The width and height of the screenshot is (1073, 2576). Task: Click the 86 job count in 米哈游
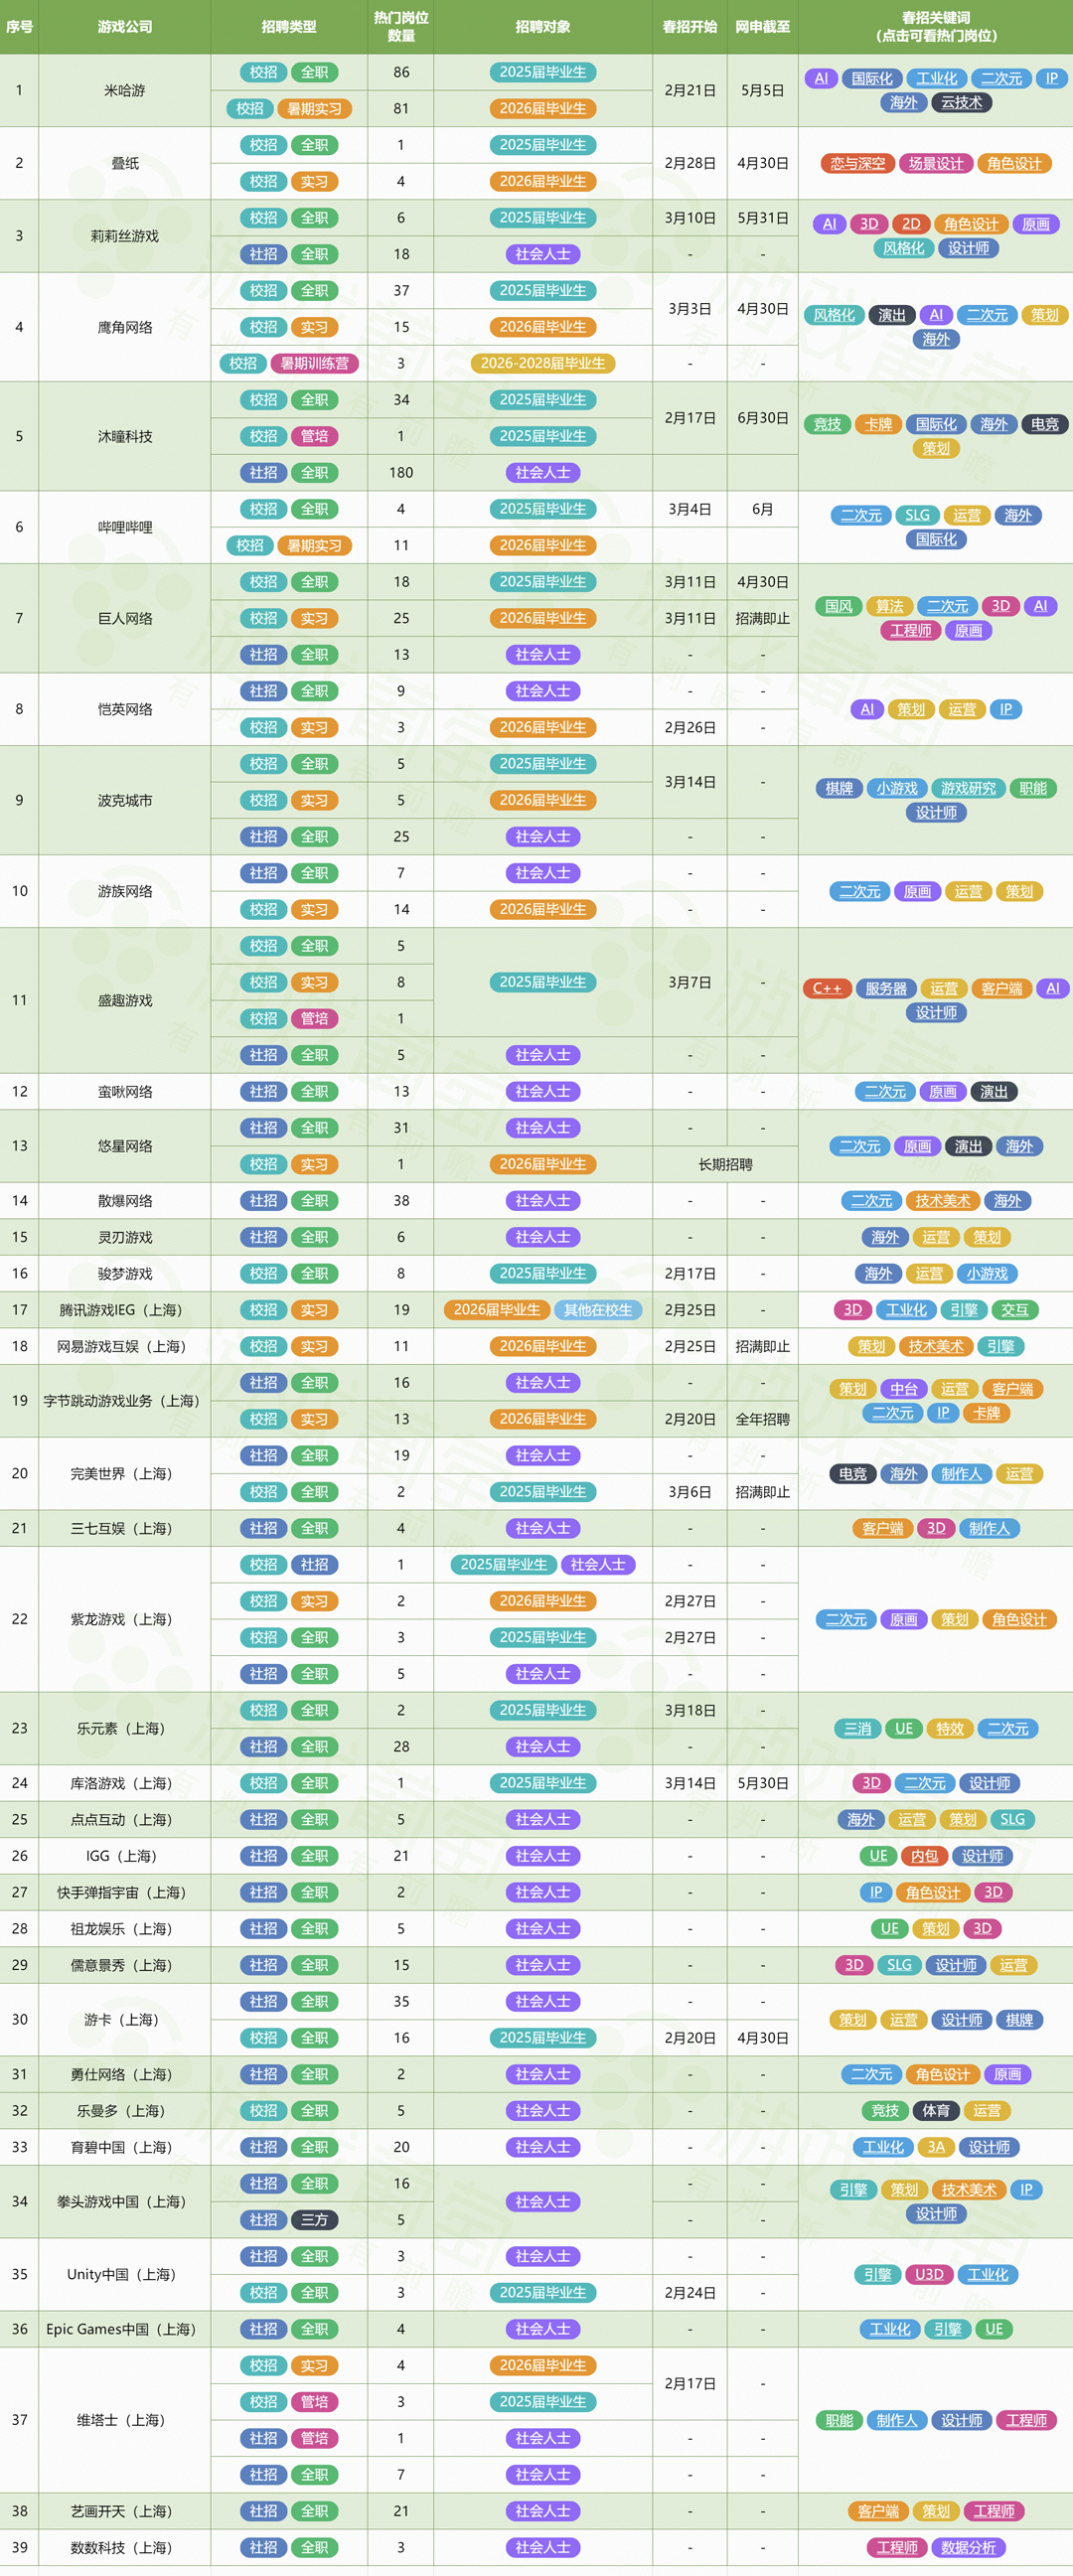[401, 72]
